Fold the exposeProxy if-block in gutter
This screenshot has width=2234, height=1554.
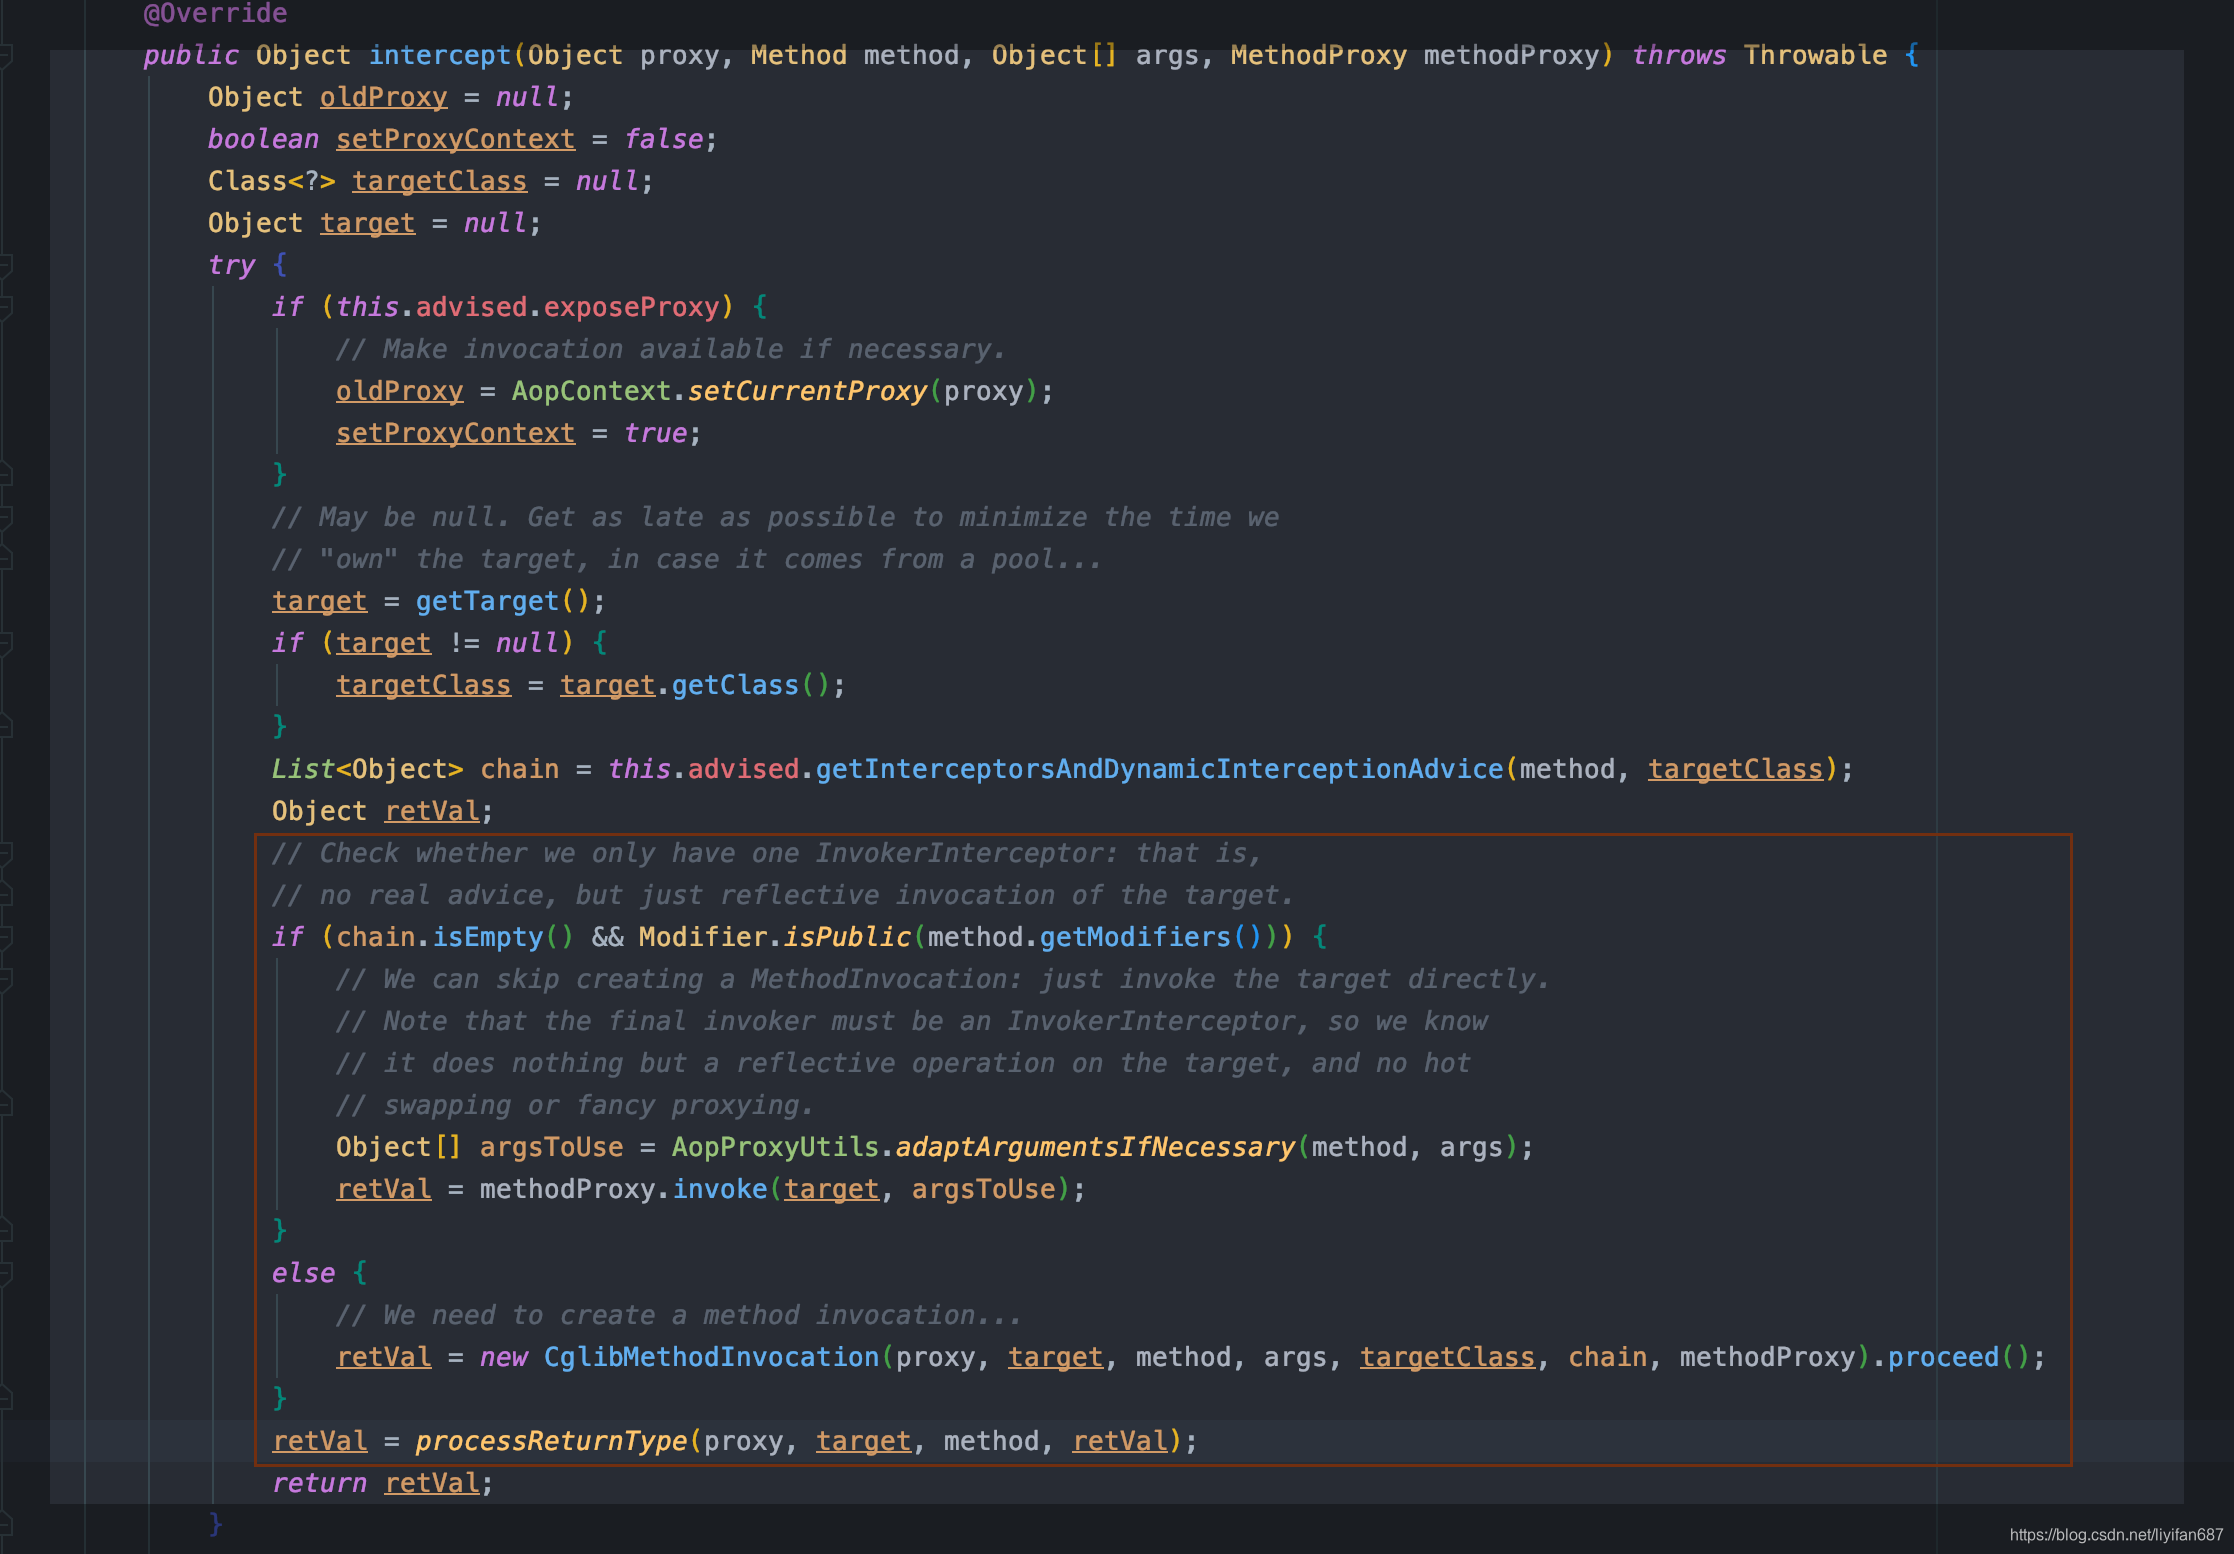(5, 307)
